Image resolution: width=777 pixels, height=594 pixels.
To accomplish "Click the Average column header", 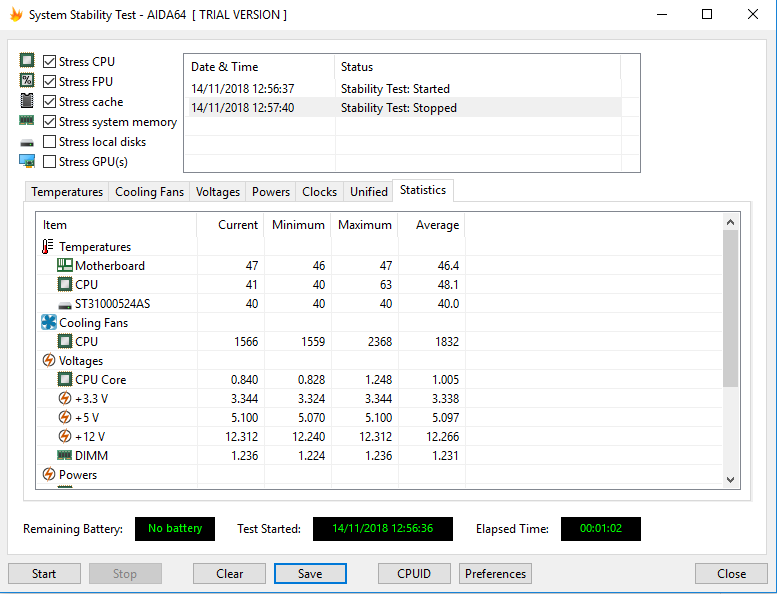I will [x=432, y=225].
